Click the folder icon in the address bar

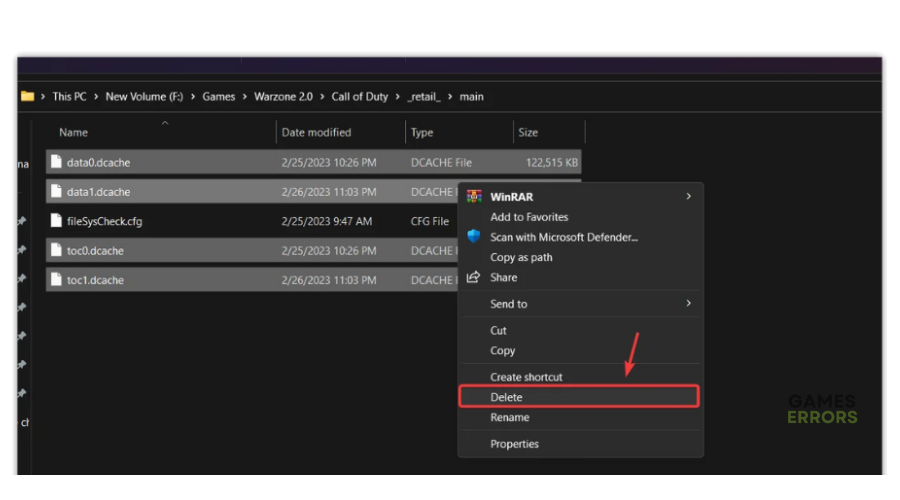coord(27,96)
